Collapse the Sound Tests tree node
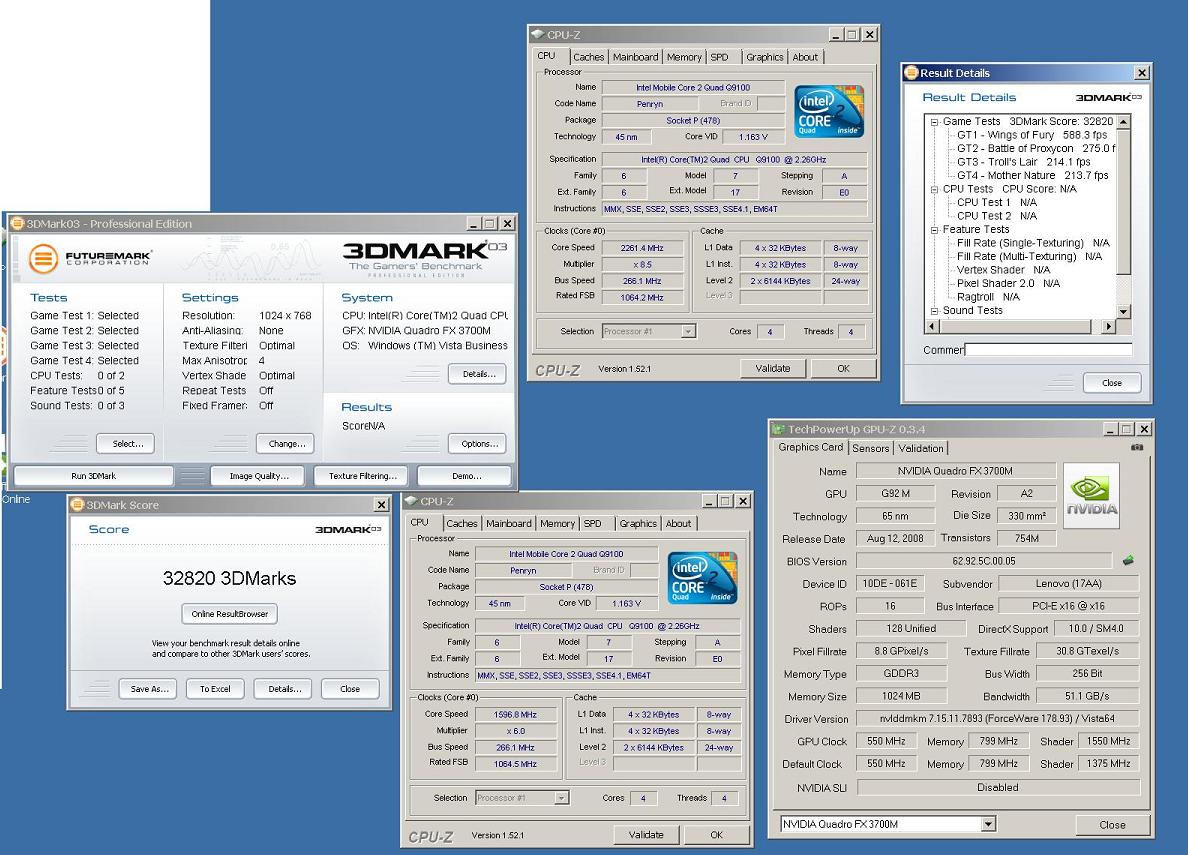 (x=934, y=311)
